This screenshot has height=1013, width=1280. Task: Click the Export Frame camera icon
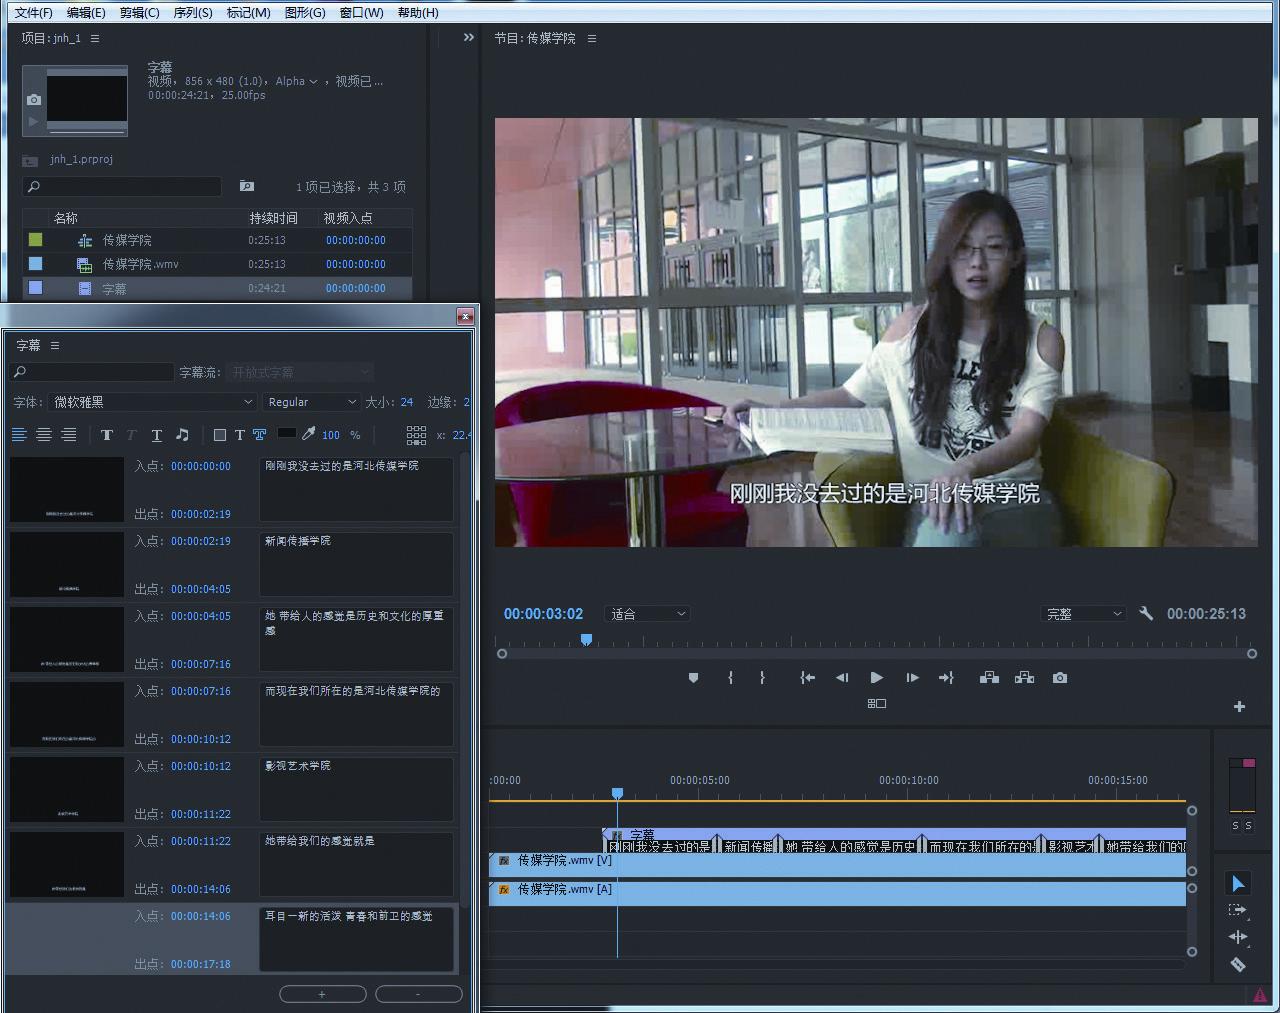click(1060, 678)
